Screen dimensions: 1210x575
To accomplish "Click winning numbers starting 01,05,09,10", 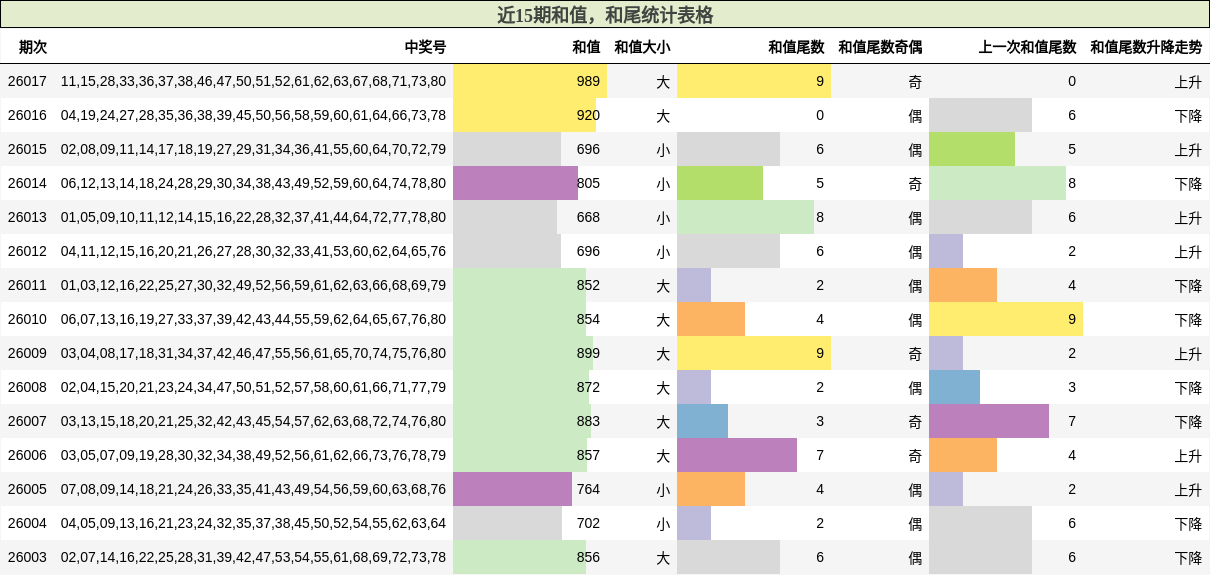I will pos(253,217).
